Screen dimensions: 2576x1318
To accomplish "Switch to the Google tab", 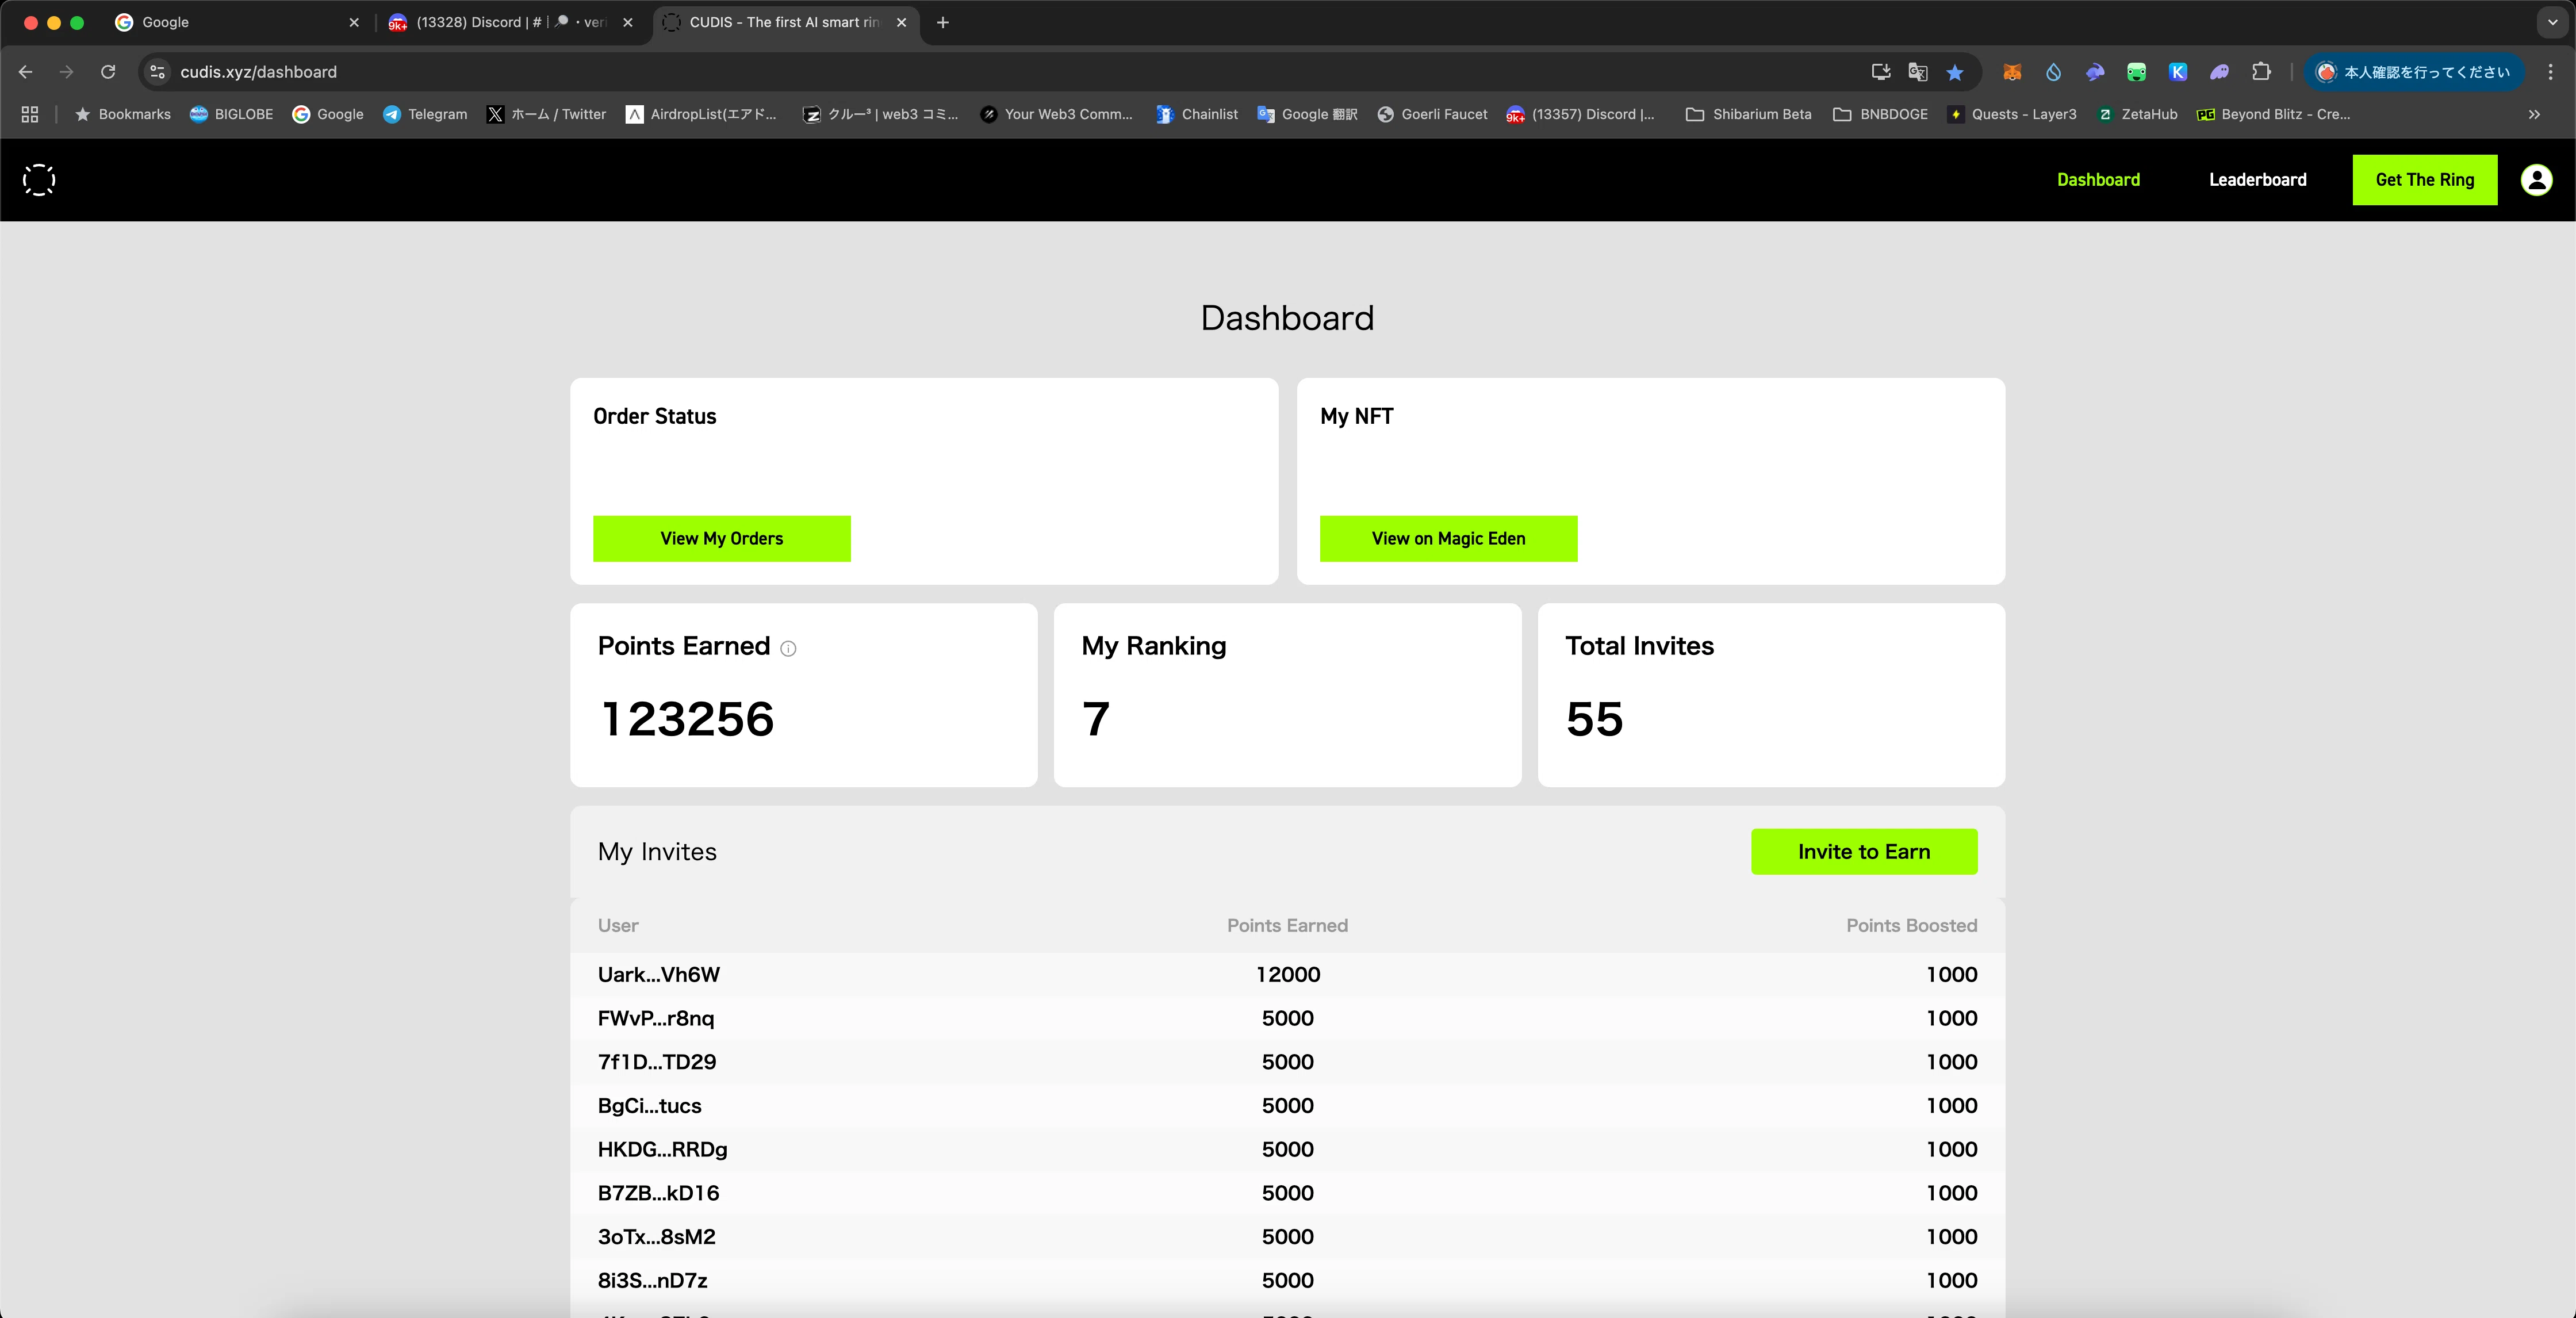I will point(236,22).
